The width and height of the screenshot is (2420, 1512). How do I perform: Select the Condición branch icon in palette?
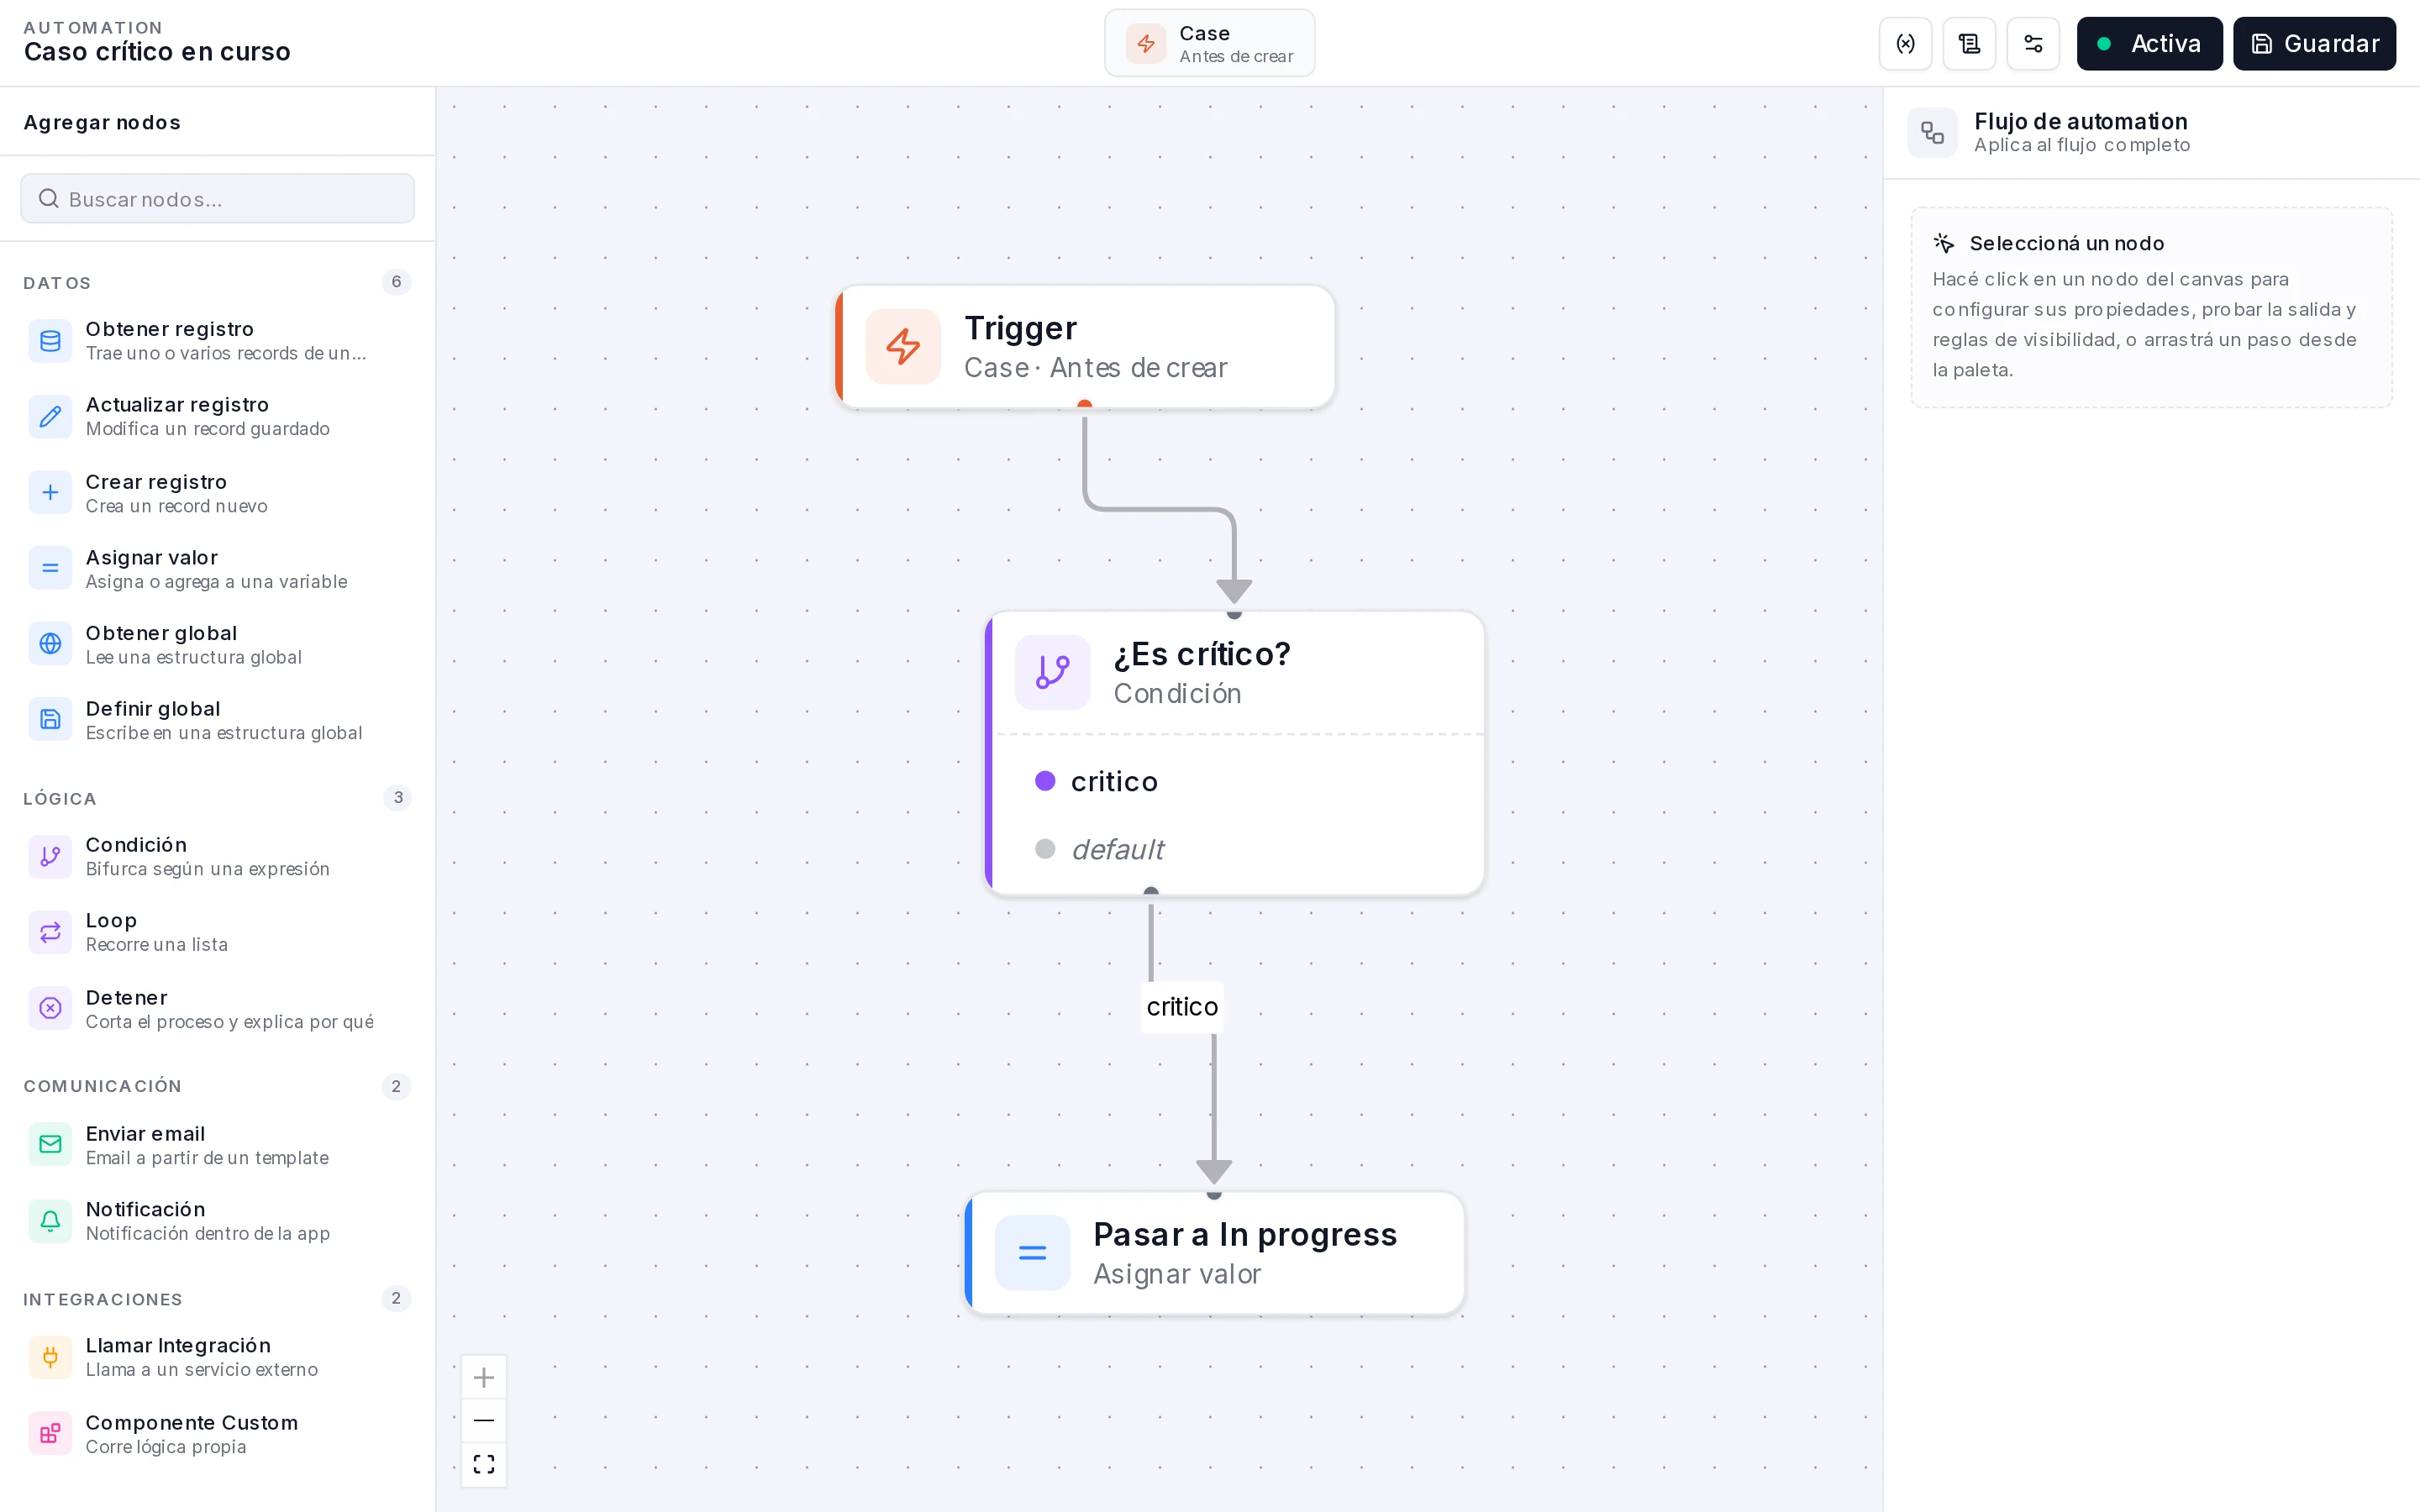click(50, 857)
